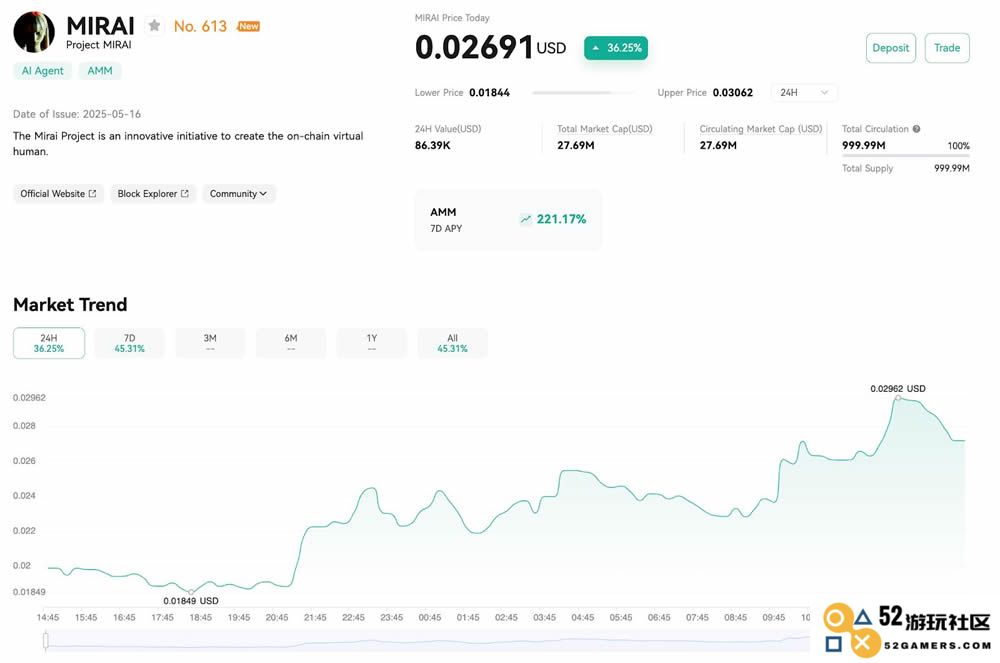Image resolution: width=1000 pixels, height=663 pixels.
Task: Click the Date of Issue: 2025-05-16 text
Action: (77, 114)
